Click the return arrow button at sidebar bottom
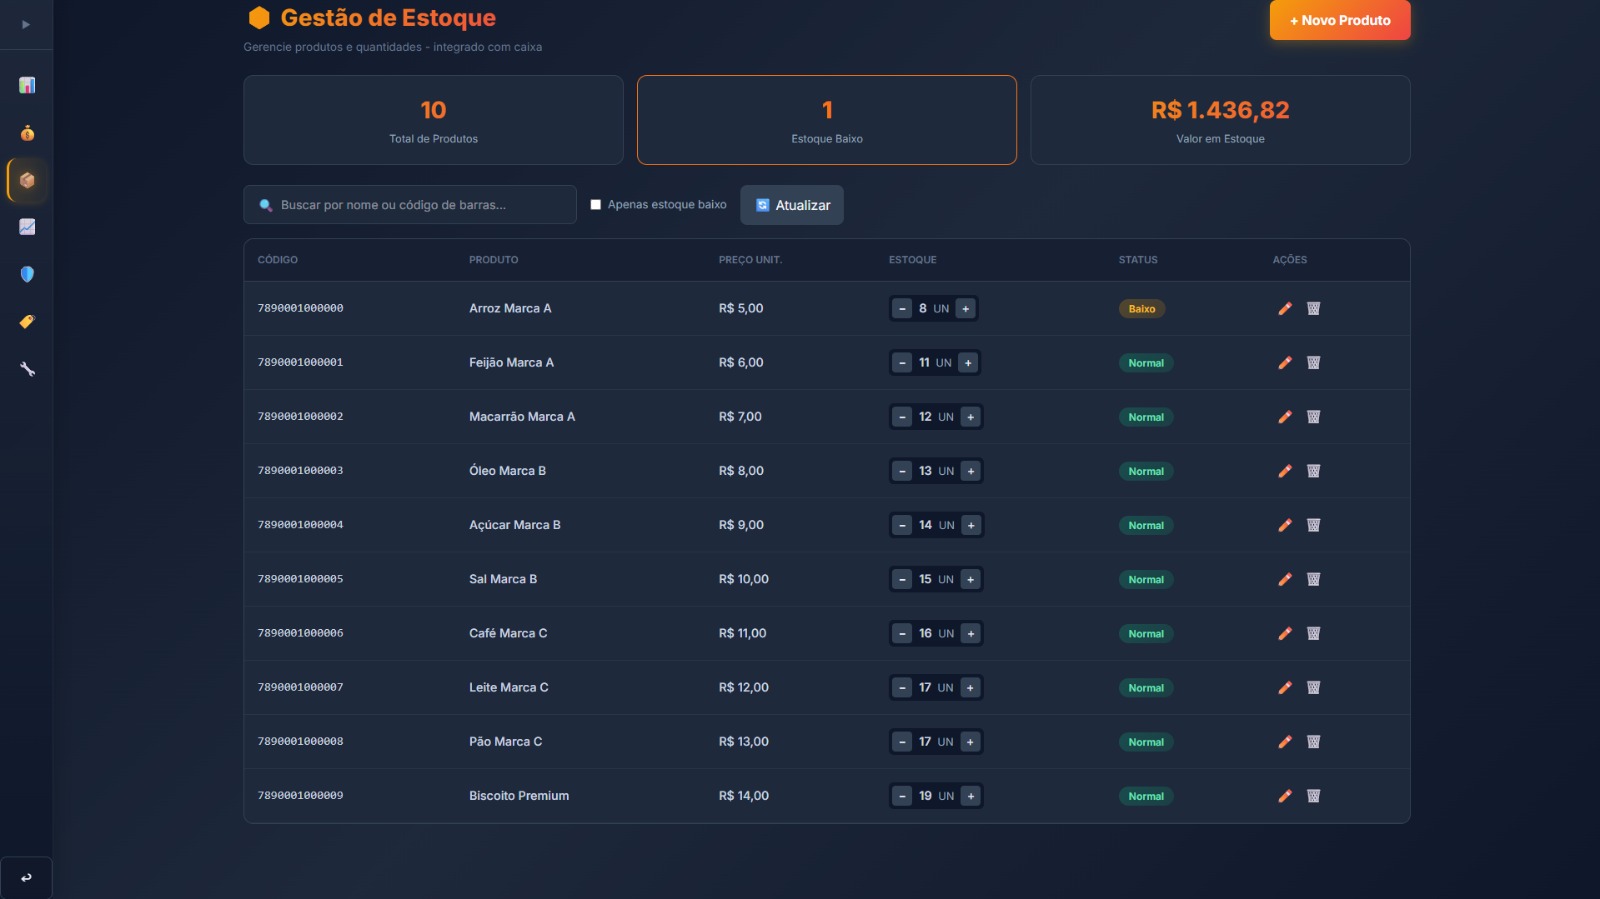Image resolution: width=1600 pixels, height=899 pixels. pos(26,878)
